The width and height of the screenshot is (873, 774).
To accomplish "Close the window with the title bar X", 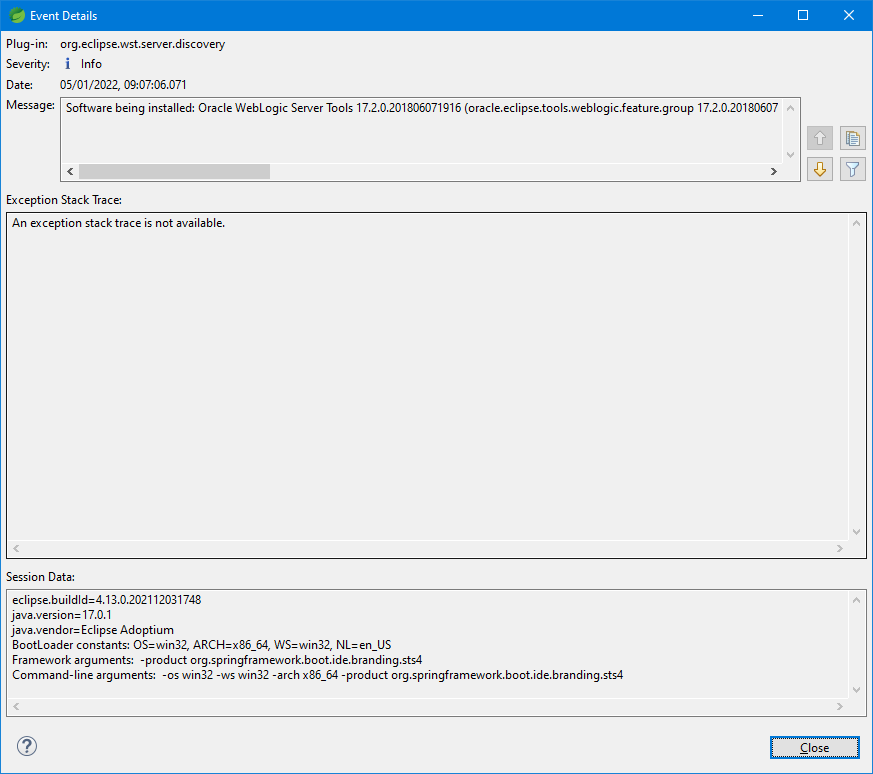I will point(849,15).
